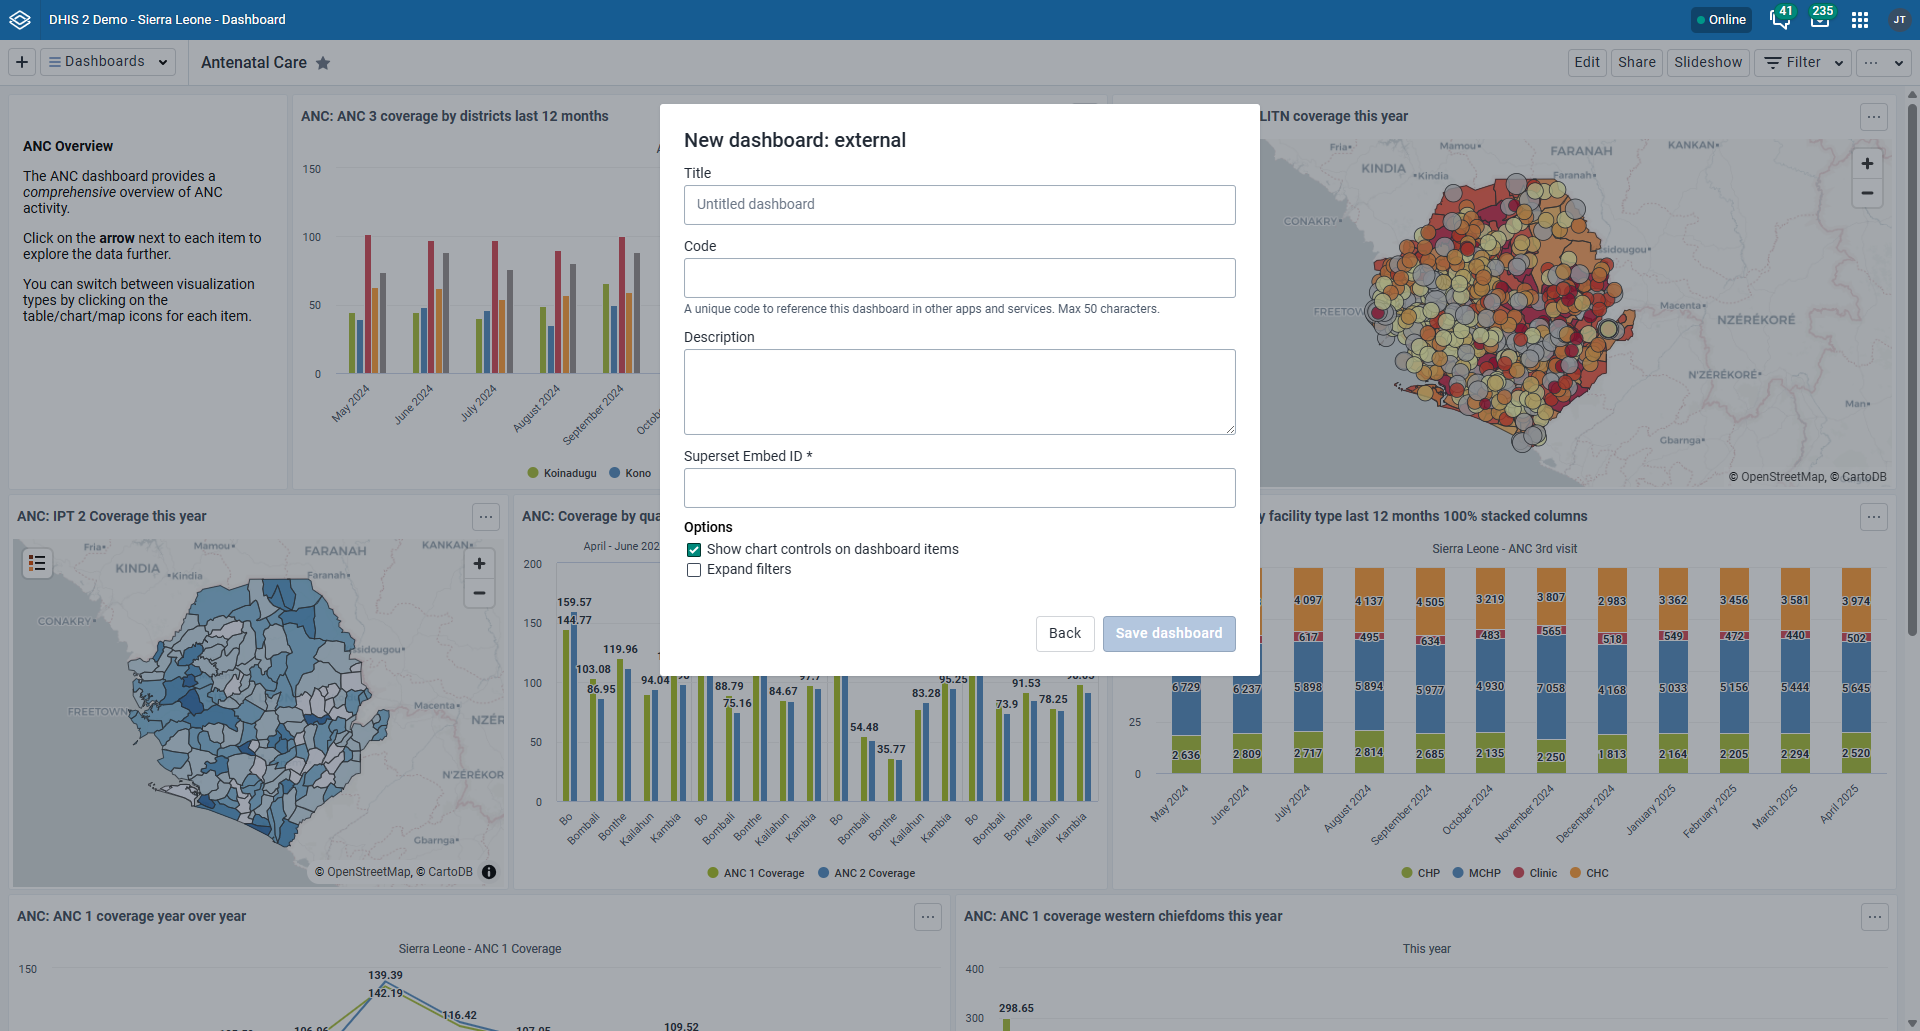
Task: Zoom out on the IPT 2 Coverage map
Action: [480, 593]
